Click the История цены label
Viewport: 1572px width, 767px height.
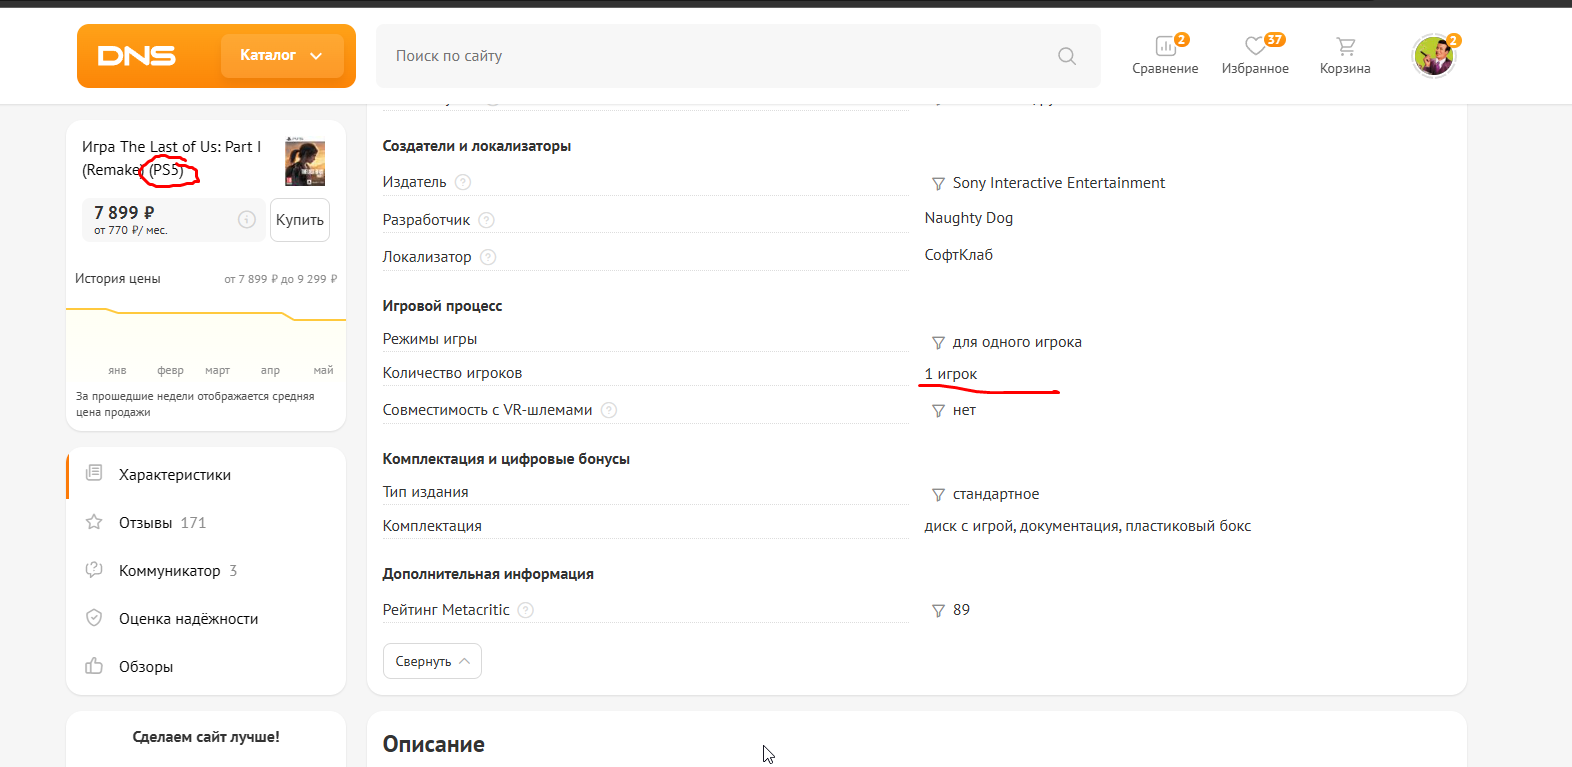[x=118, y=279]
